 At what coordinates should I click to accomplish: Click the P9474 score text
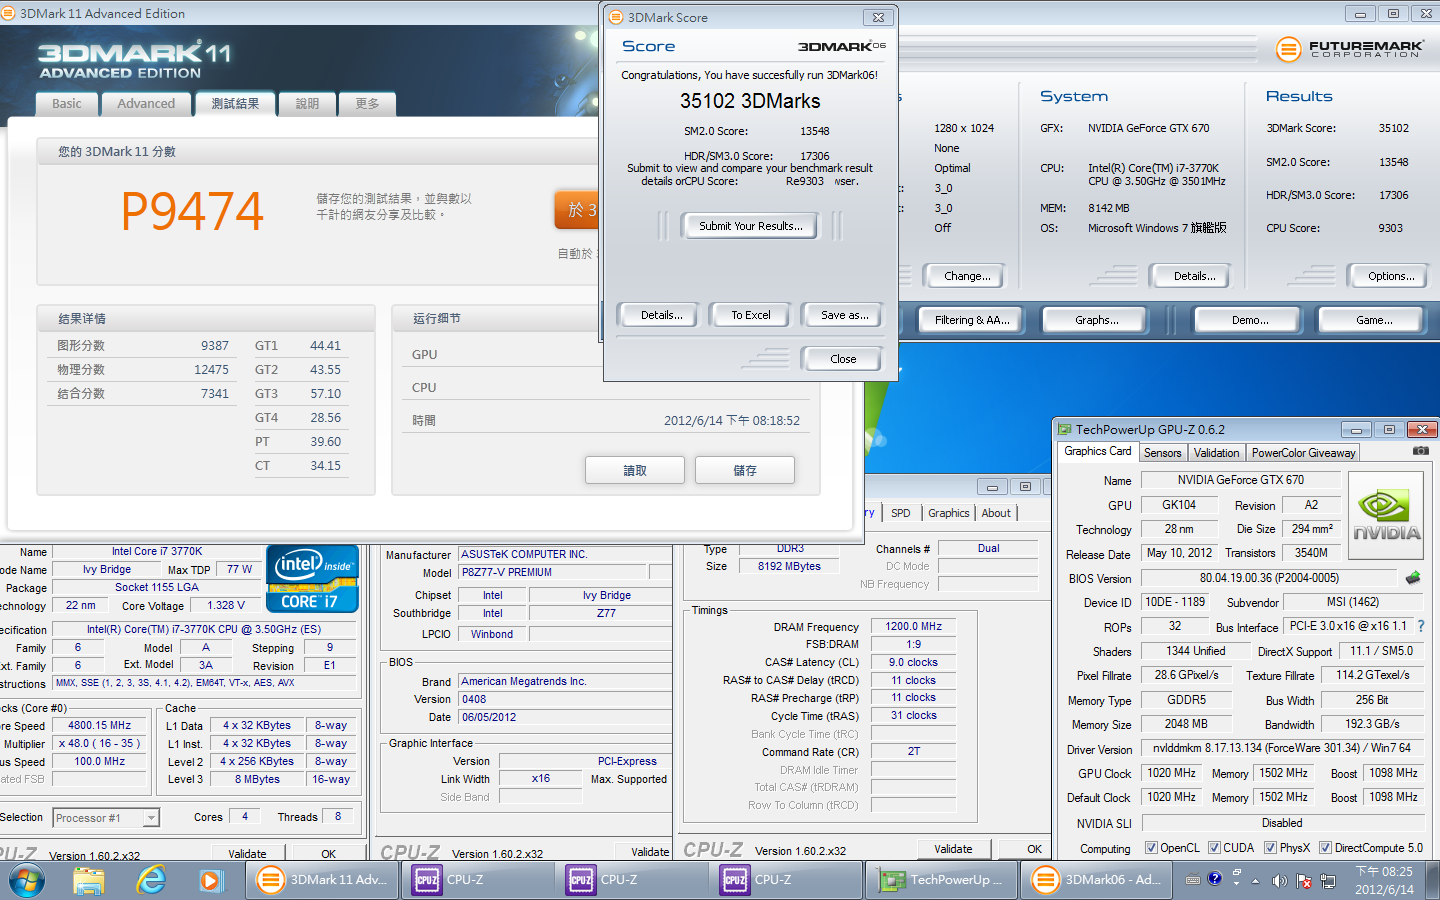click(192, 211)
